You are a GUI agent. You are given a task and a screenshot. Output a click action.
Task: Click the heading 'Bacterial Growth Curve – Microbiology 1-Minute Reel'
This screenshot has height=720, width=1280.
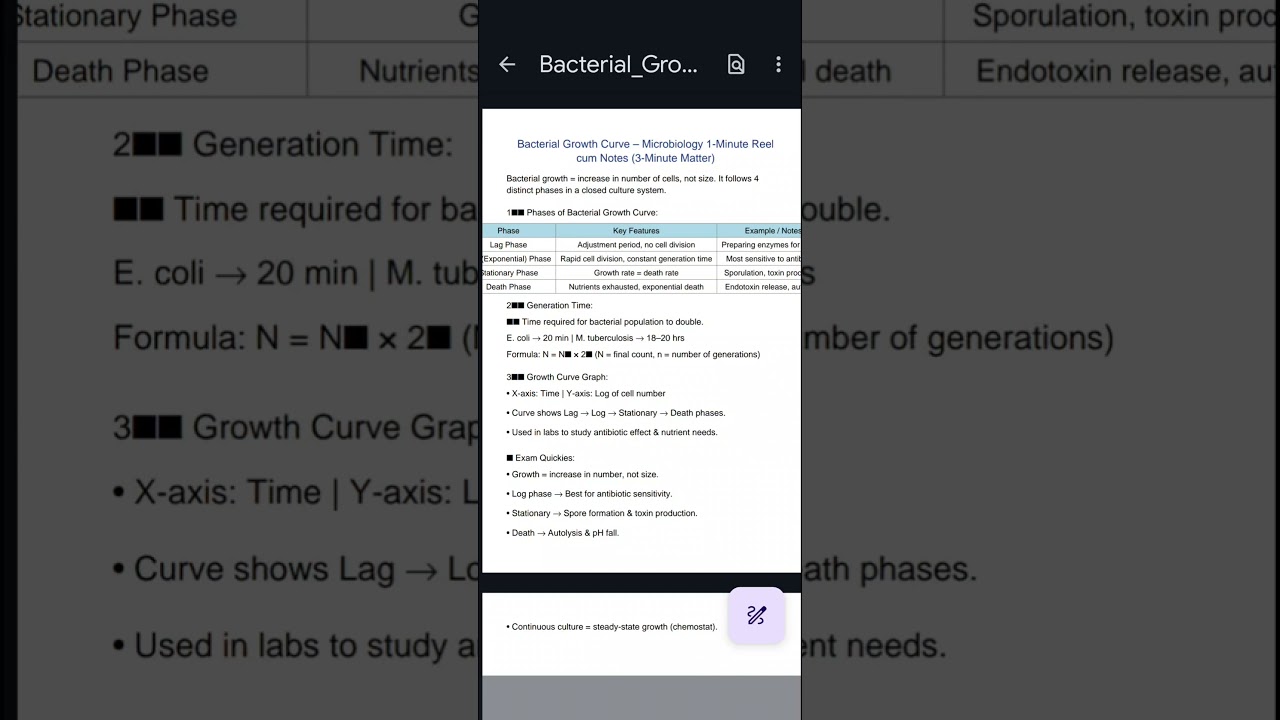(645, 144)
